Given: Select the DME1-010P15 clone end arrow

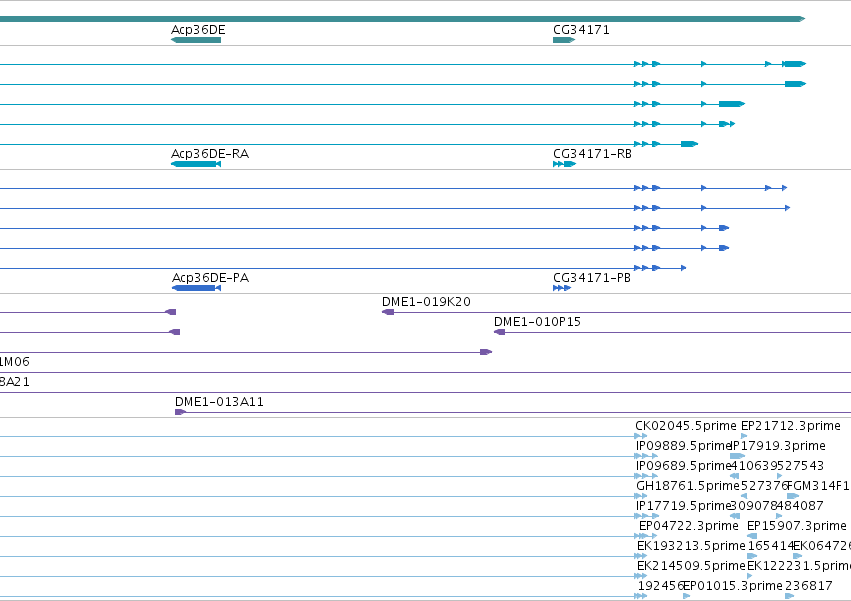Looking at the screenshot, I should (x=499, y=332).
